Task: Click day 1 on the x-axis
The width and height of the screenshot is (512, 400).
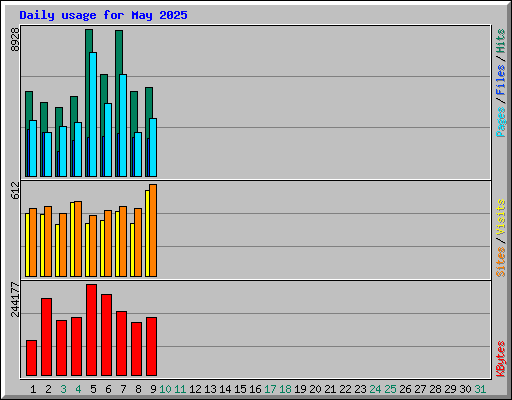Action: (33, 389)
